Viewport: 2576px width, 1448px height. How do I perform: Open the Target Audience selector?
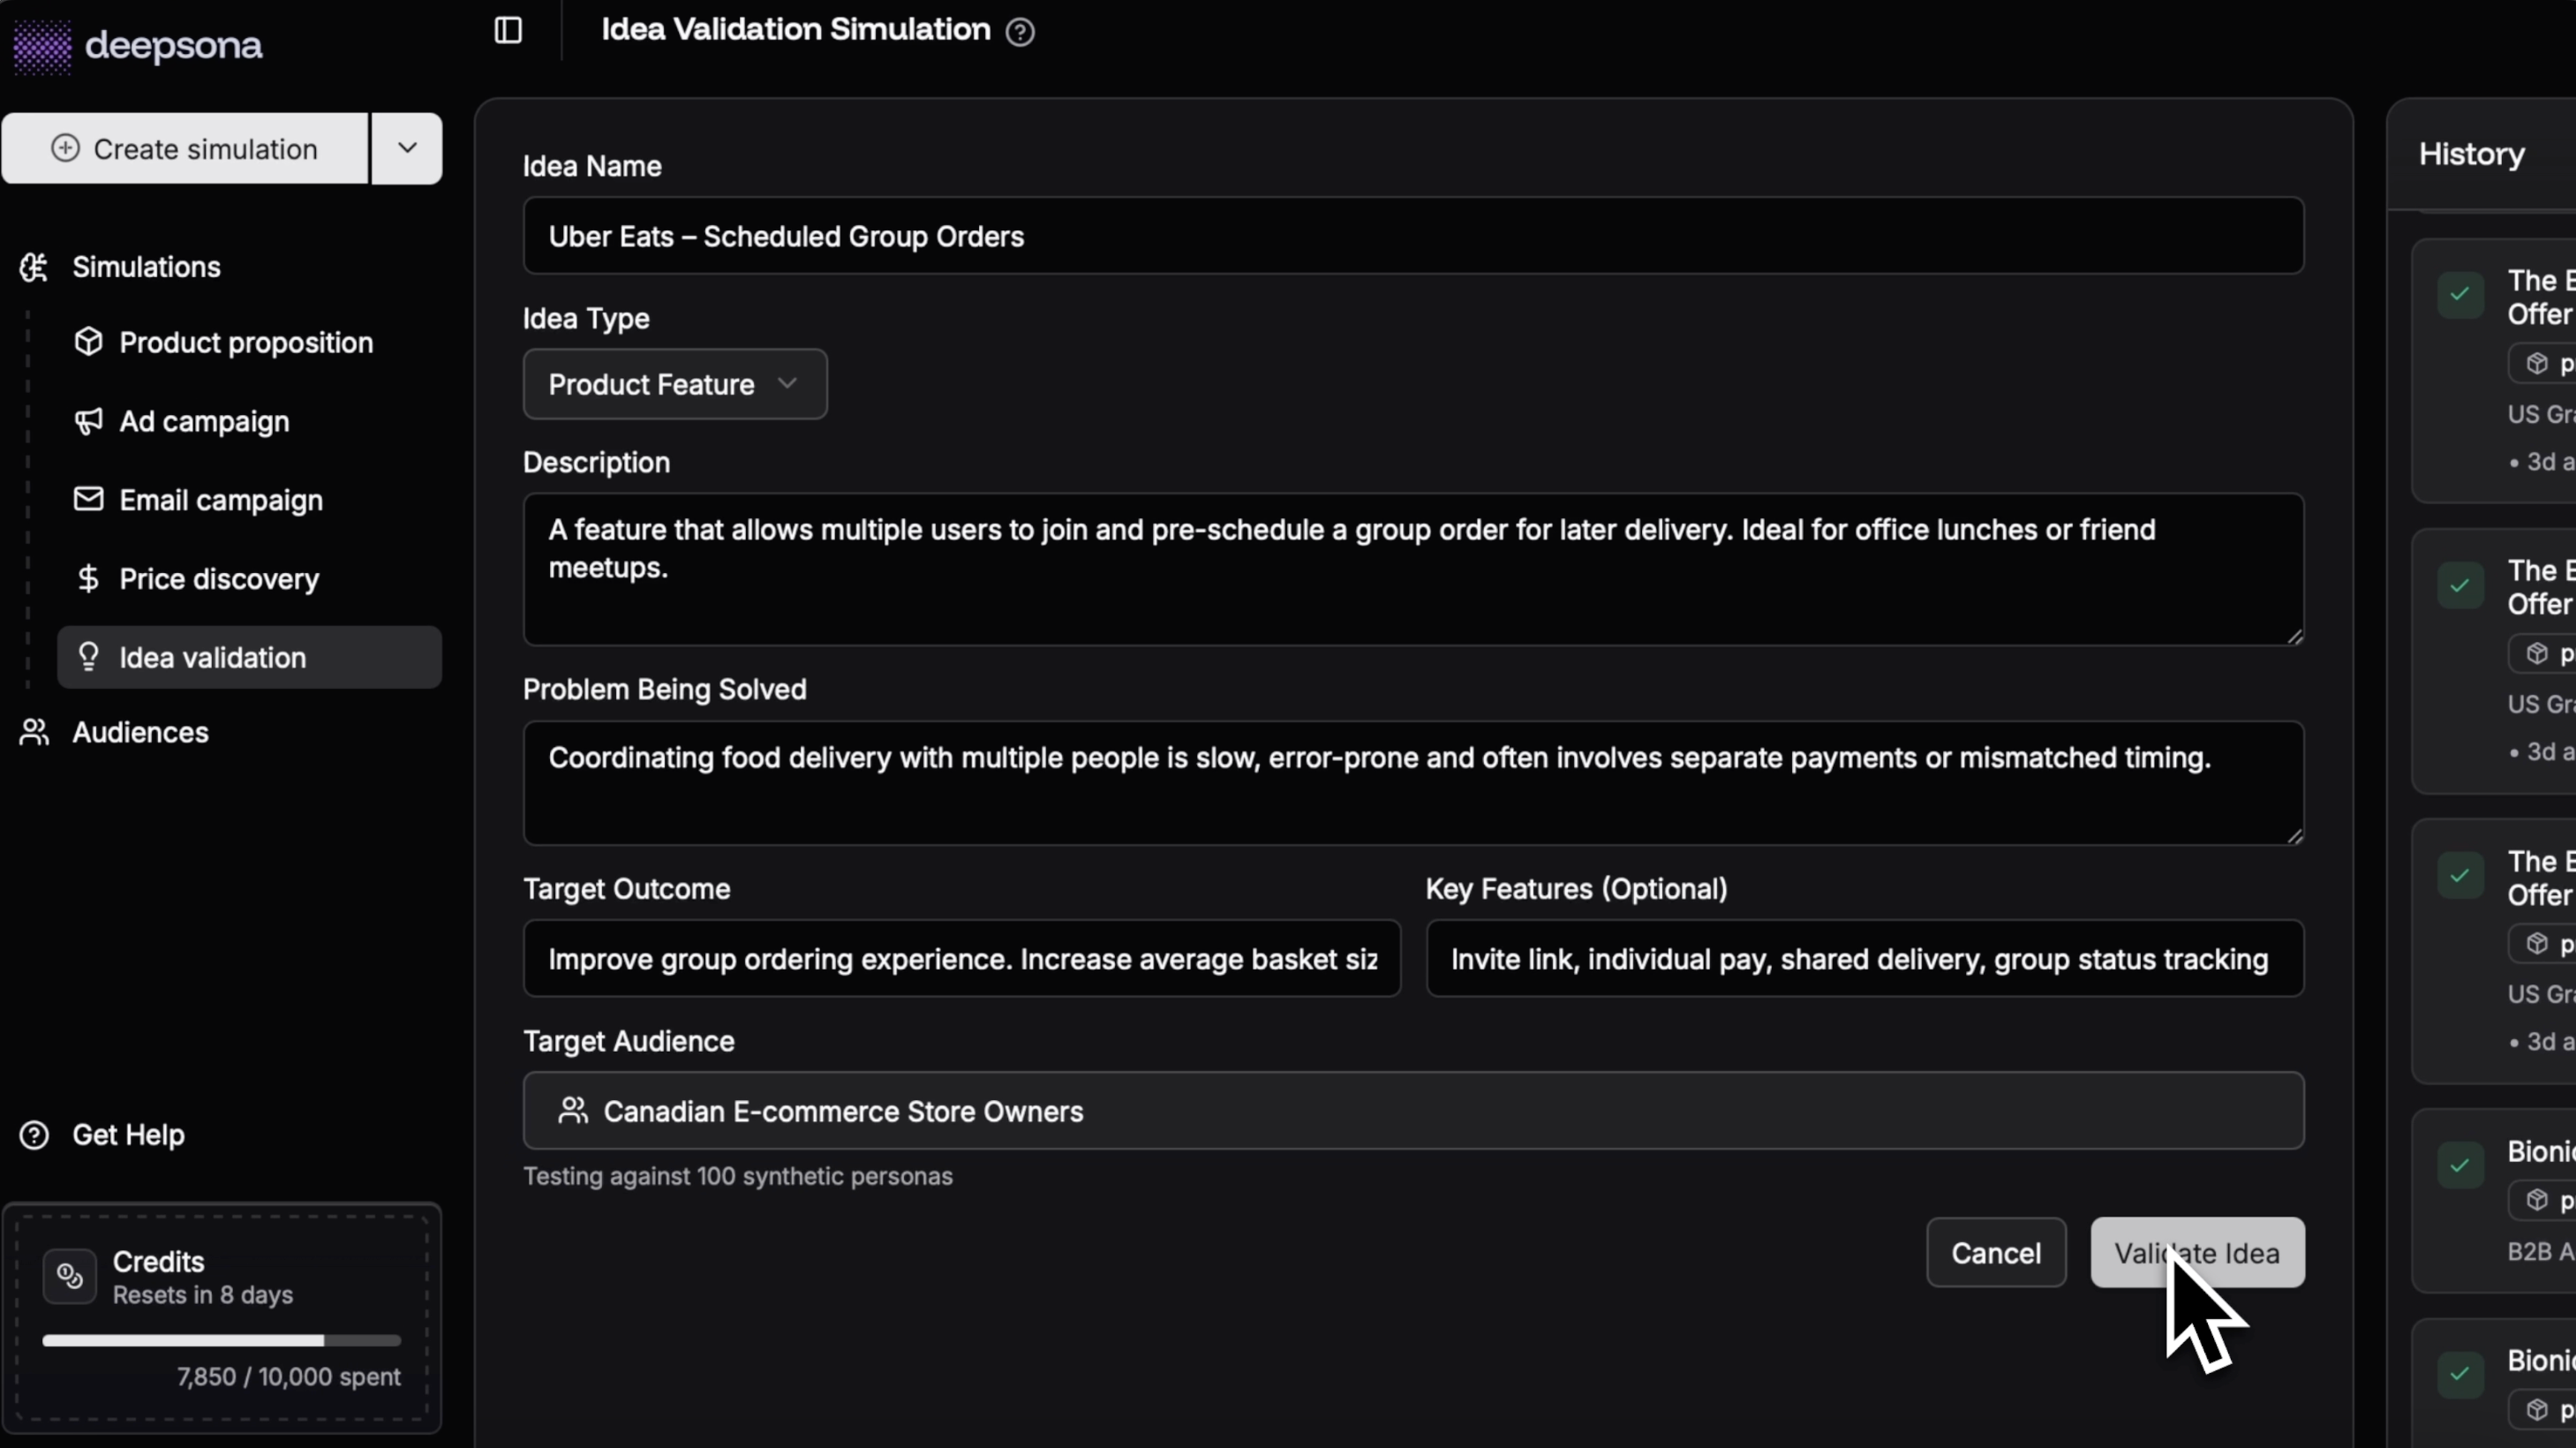[x=1412, y=1111]
